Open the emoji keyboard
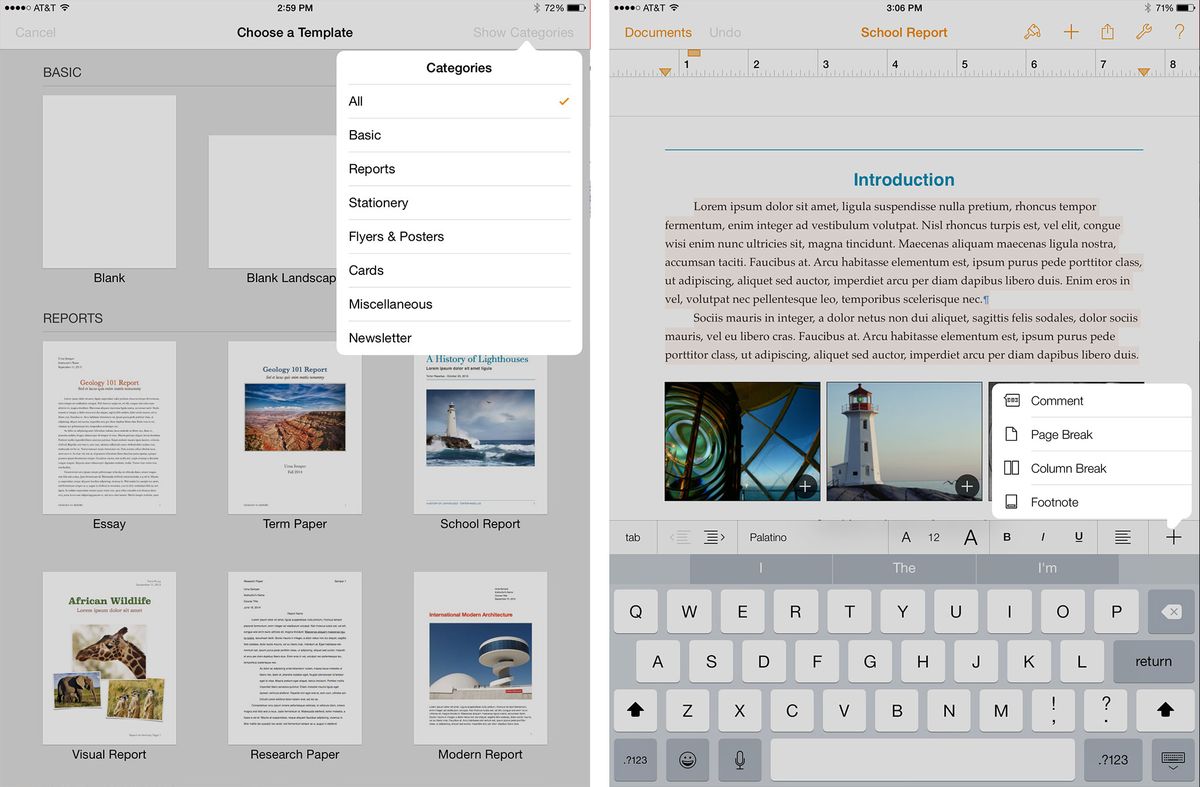The height and width of the screenshot is (787, 1200). (687, 760)
